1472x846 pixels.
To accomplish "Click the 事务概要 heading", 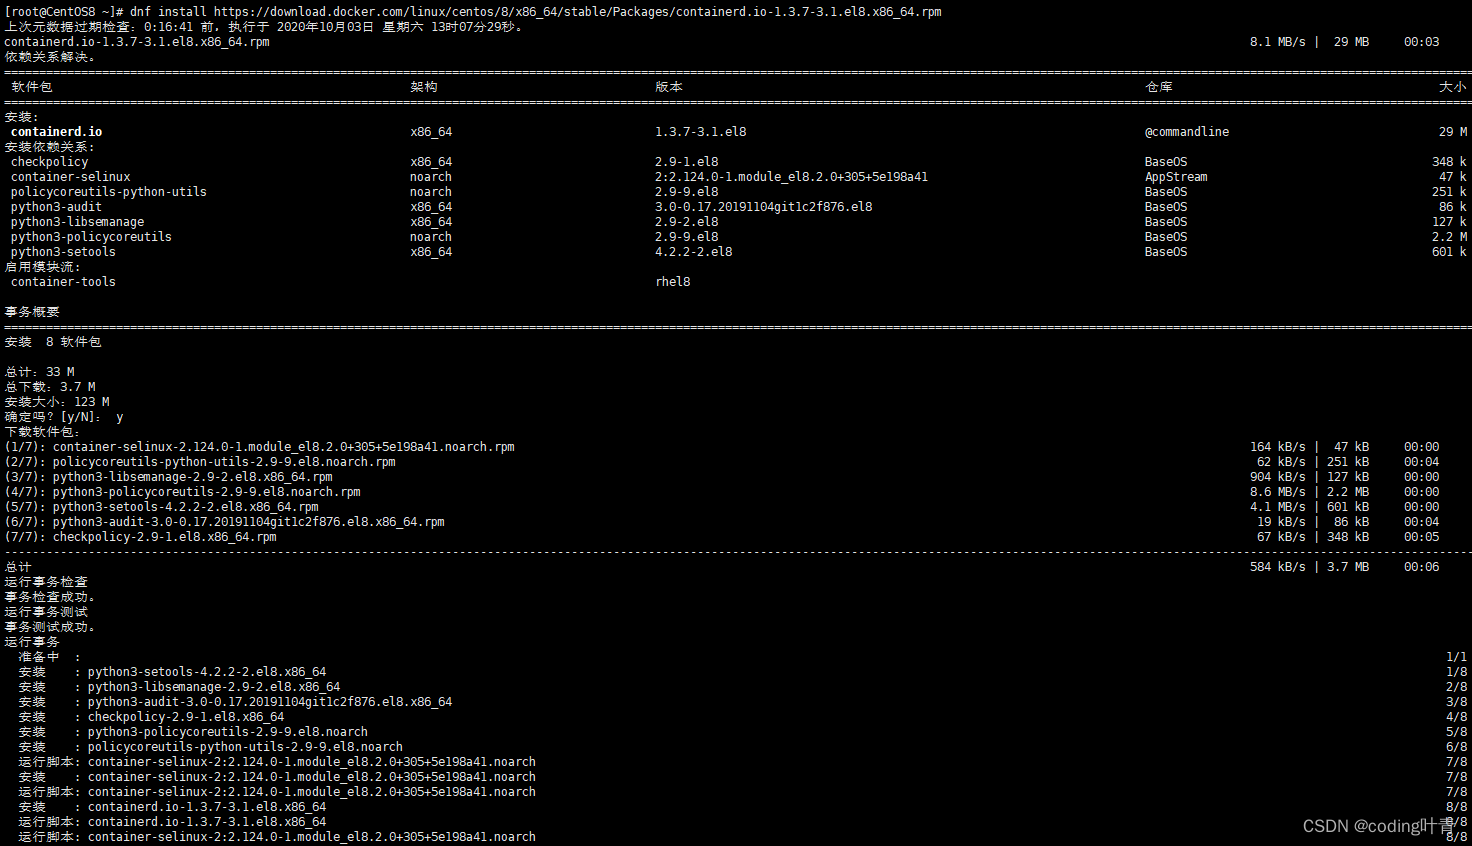I will (x=32, y=312).
